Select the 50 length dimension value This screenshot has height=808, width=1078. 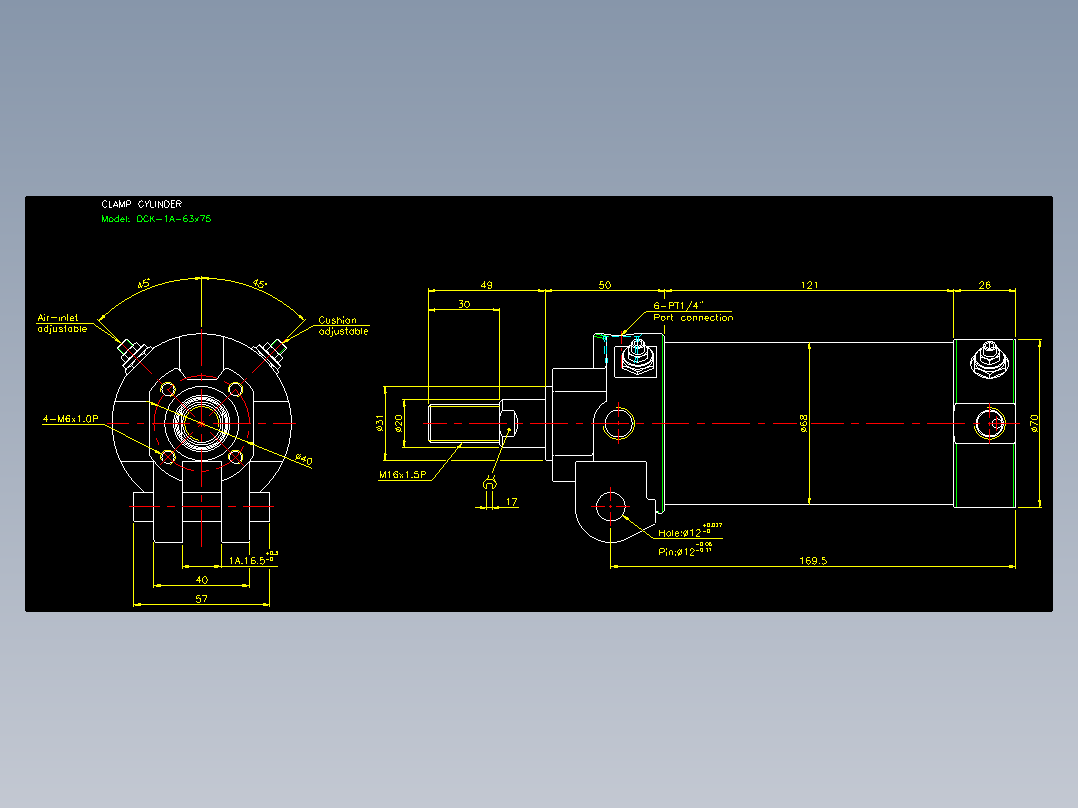[604, 285]
